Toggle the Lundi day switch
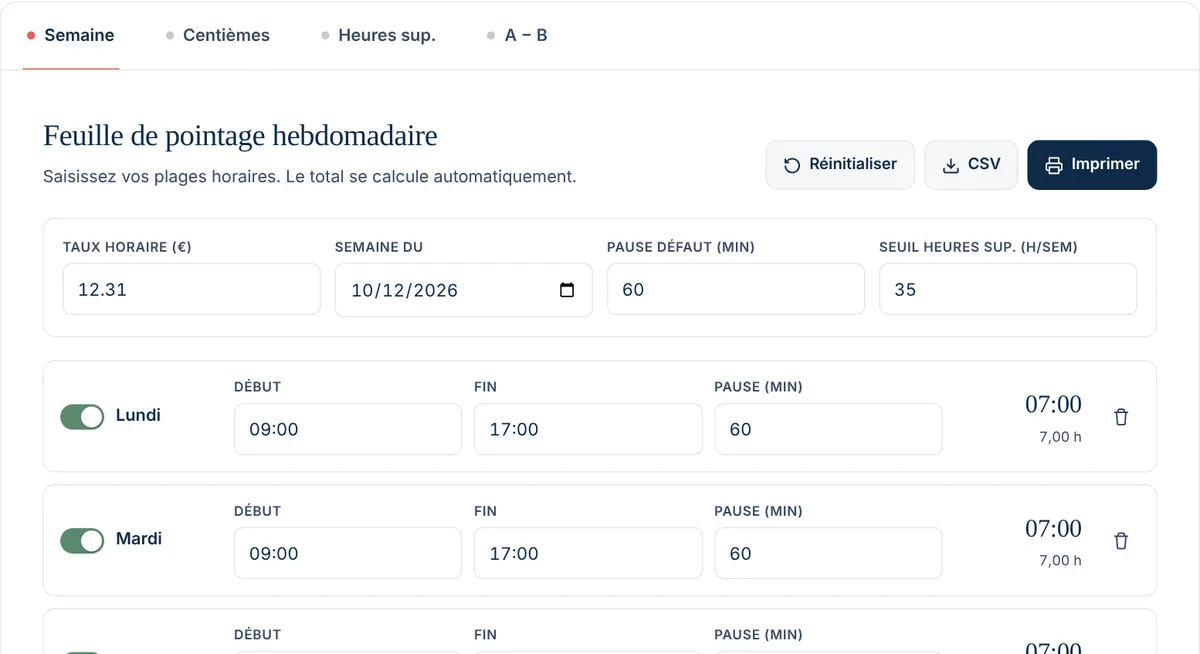The height and width of the screenshot is (654, 1200). coord(82,417)
